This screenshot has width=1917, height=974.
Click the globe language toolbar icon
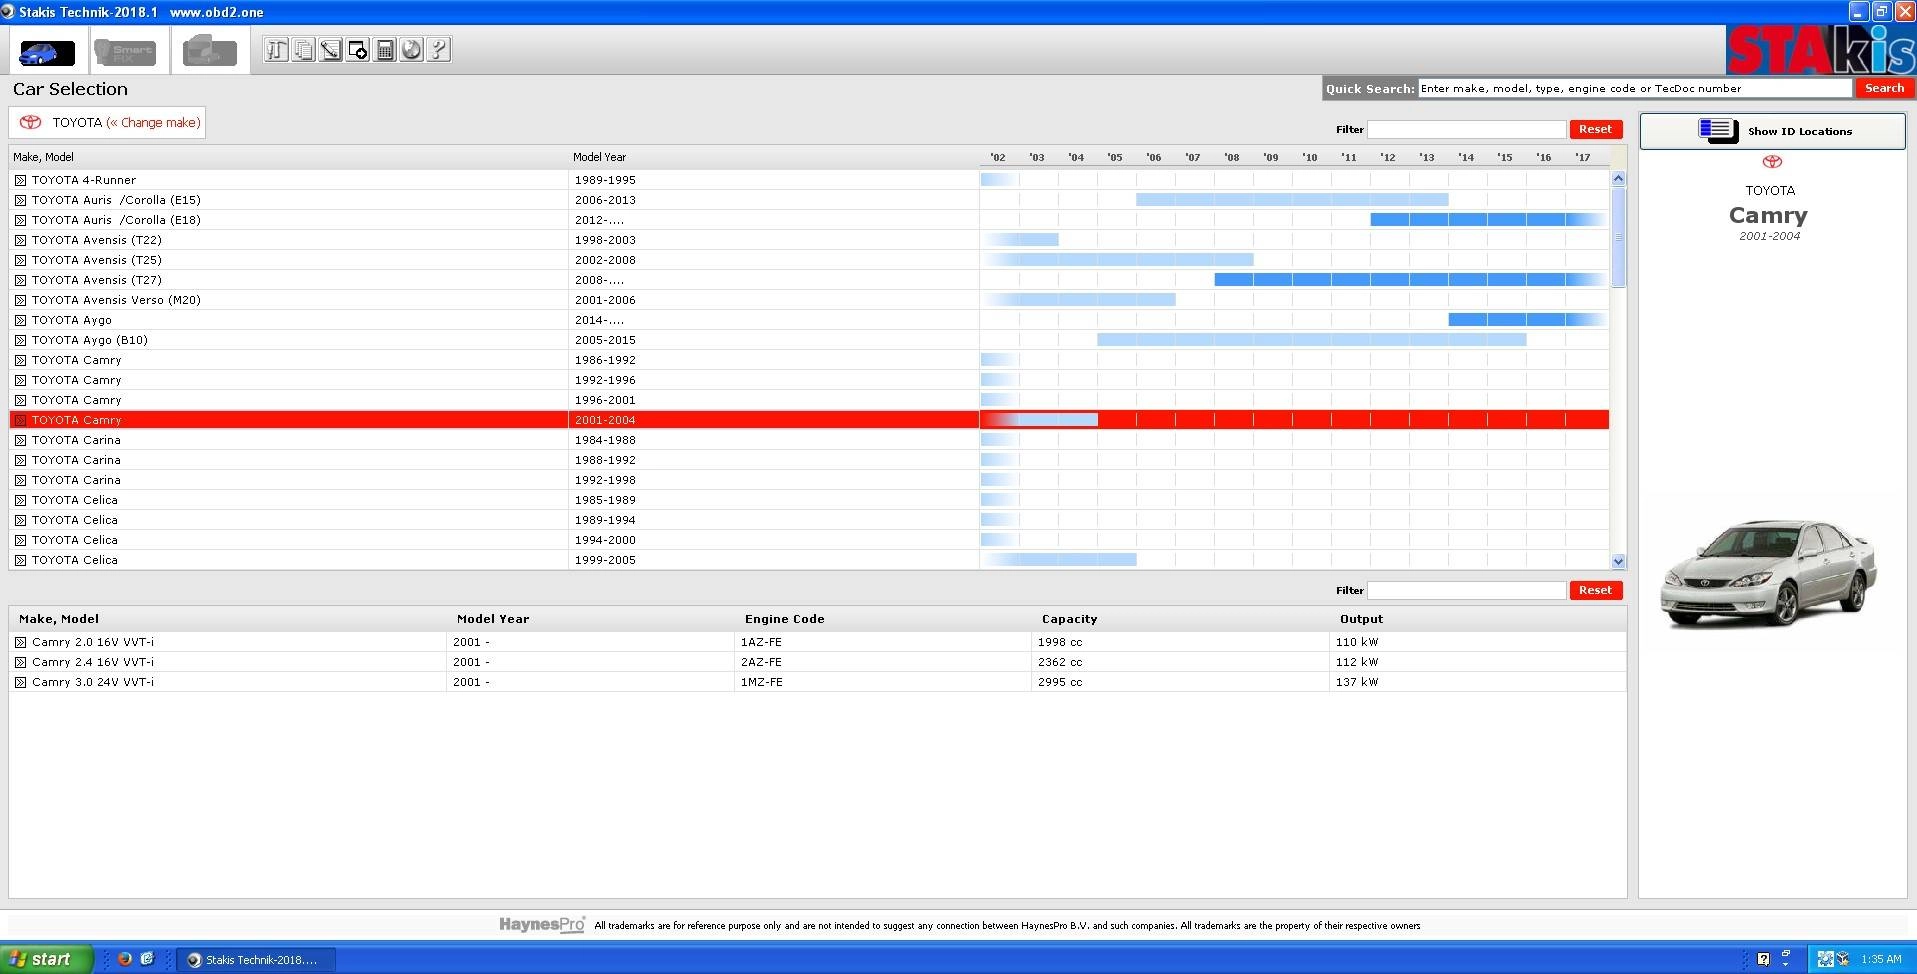(412, 50)
